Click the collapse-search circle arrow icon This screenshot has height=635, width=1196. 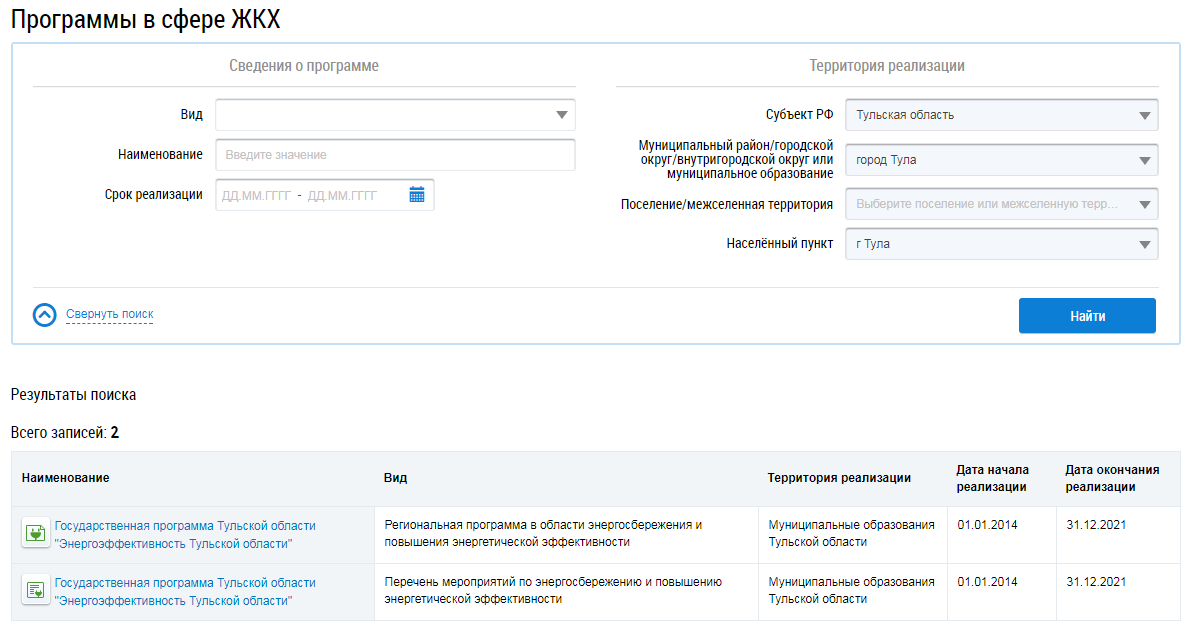click(x=45, y=315)
